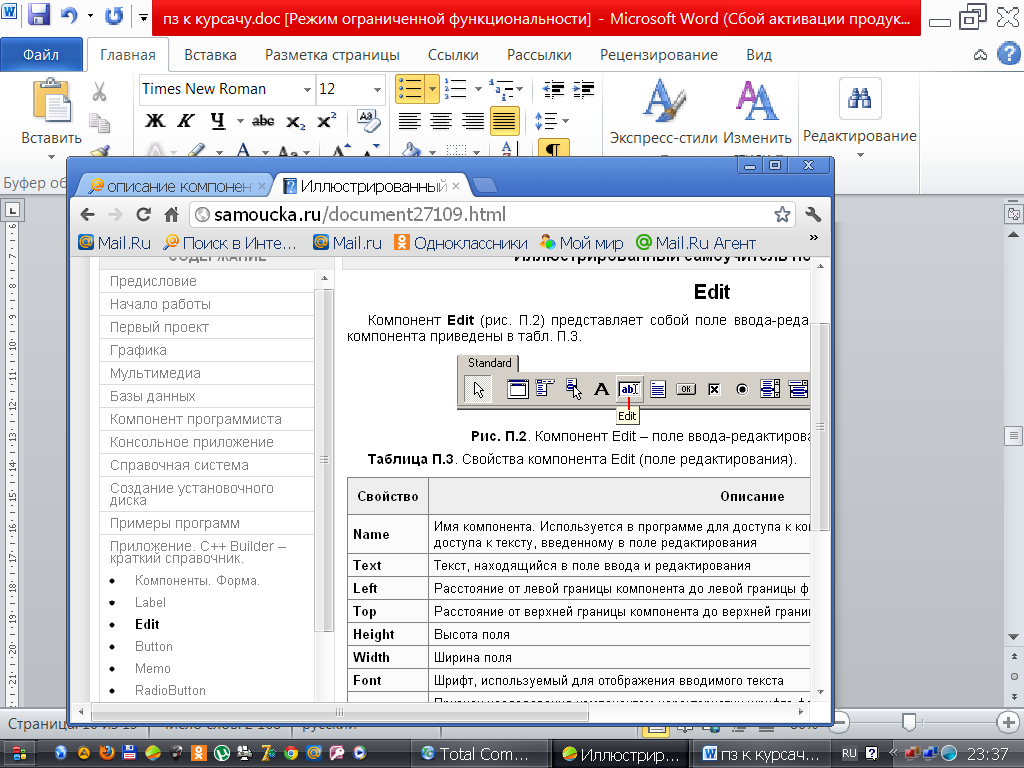The image size is (1024, 768).
Task: Open Справочная система contents link
Action: (x=179, y=465)
